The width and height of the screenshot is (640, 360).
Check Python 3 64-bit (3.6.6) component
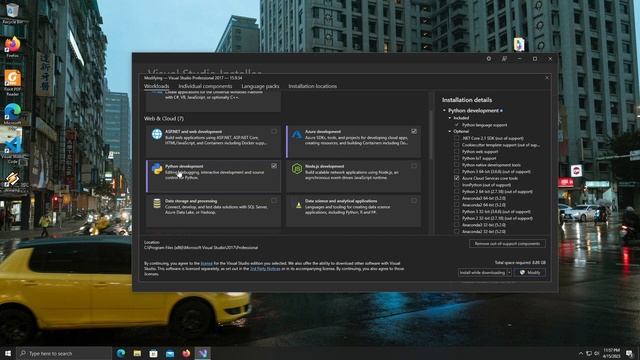(457, 171)
